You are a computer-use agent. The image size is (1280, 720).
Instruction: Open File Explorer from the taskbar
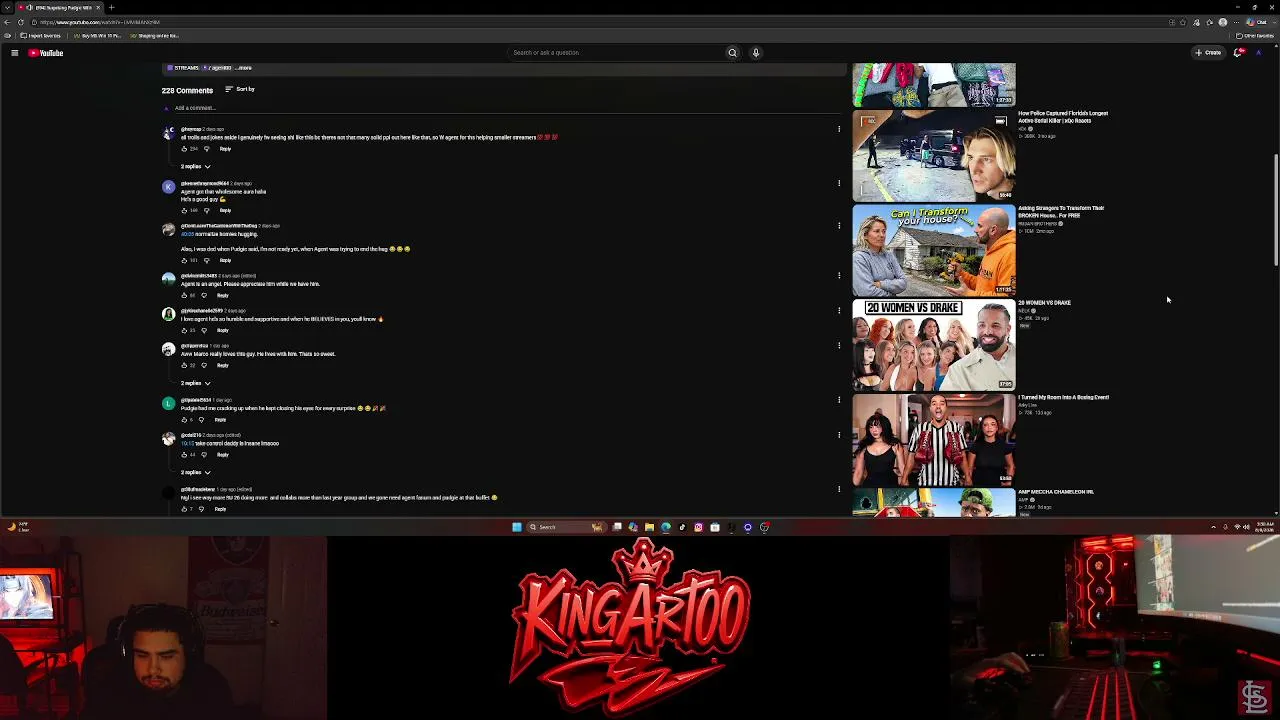[x=649, y=527]
